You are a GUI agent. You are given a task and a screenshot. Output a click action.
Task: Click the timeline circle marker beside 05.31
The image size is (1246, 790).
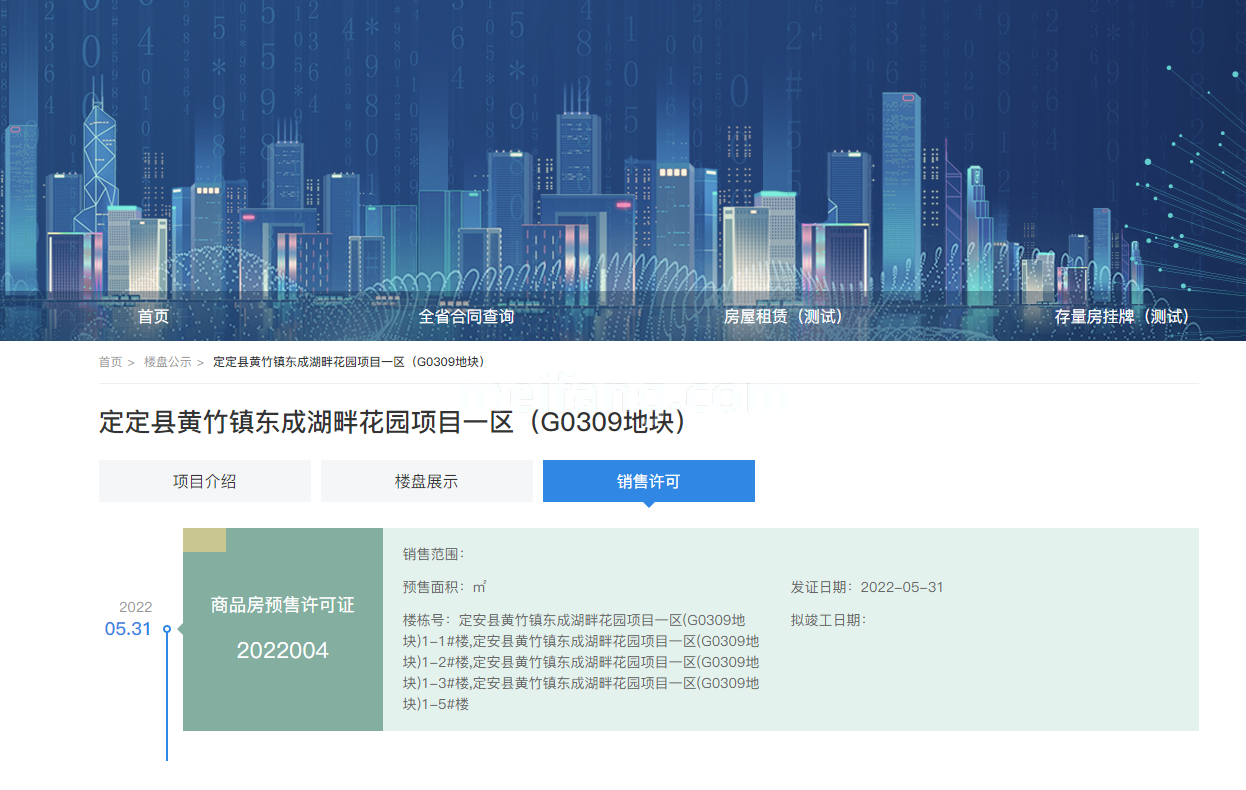point(167,629)
